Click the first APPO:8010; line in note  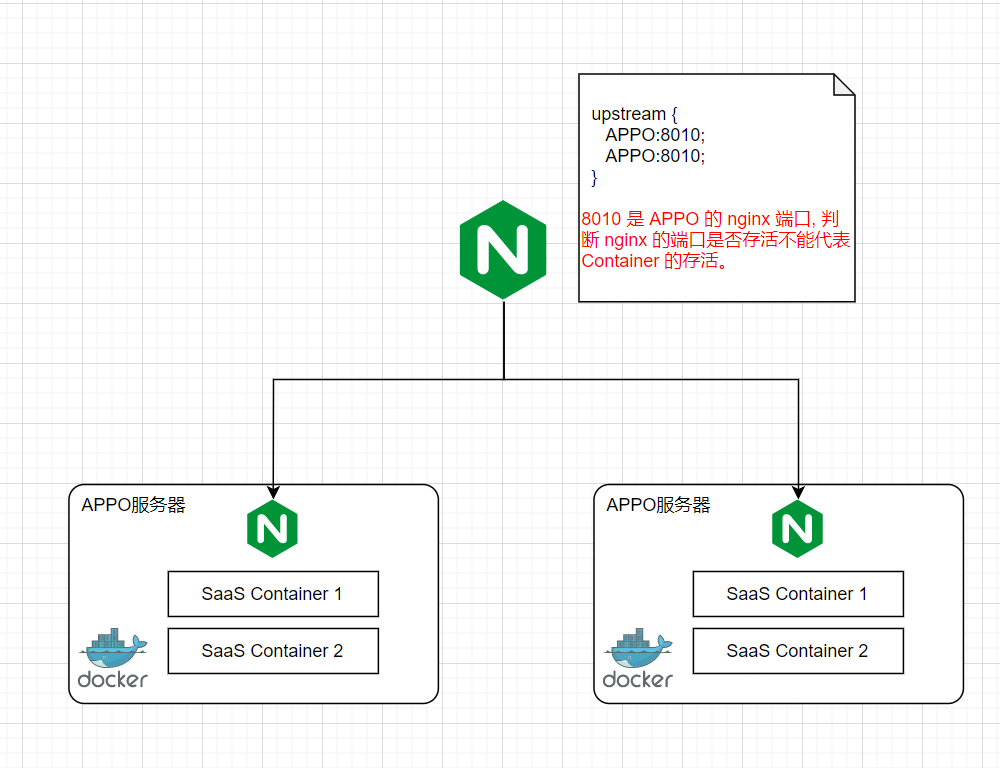[x=655, y=135]
